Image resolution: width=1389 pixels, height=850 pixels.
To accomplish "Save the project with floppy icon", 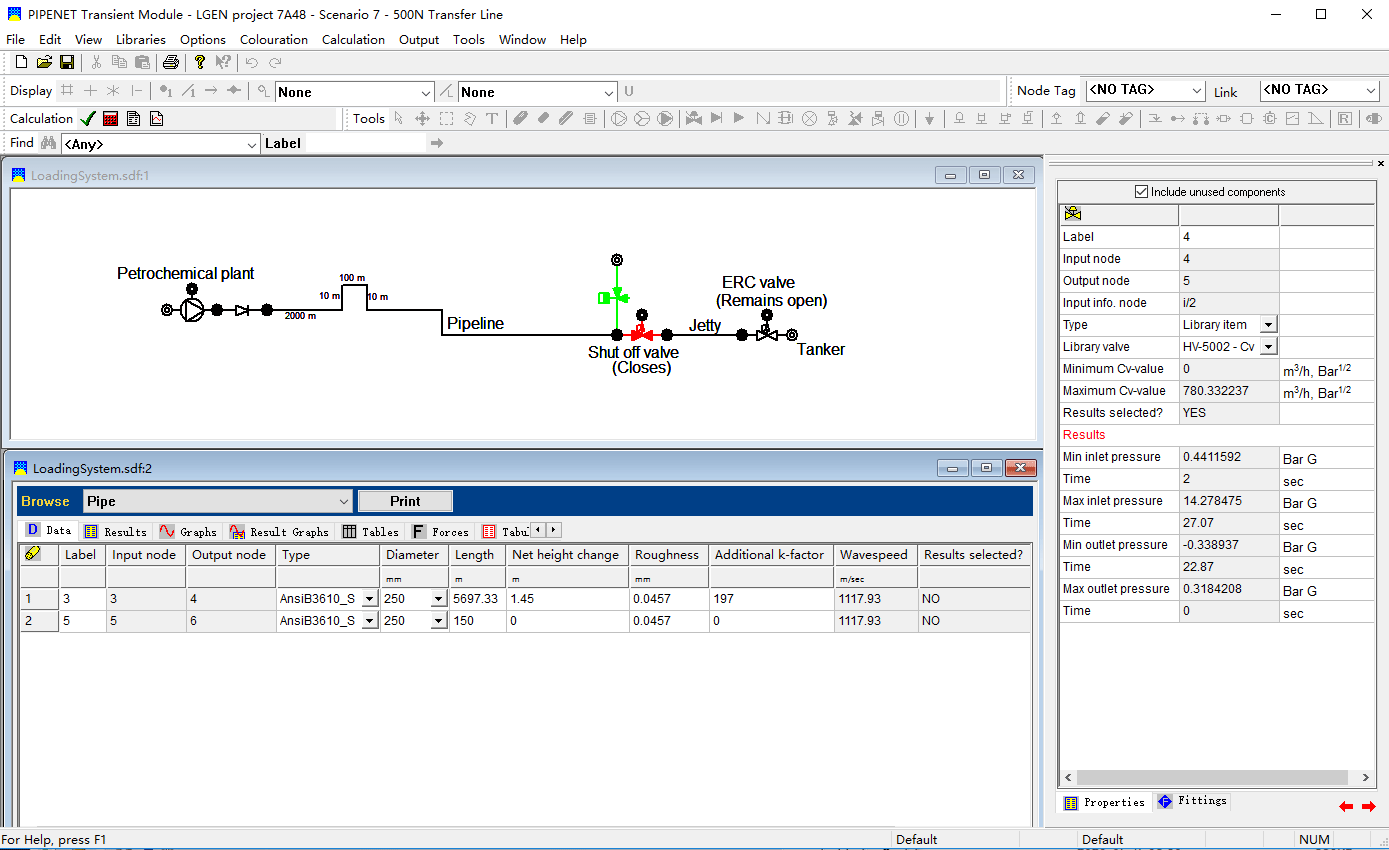I will click(67, 62).
